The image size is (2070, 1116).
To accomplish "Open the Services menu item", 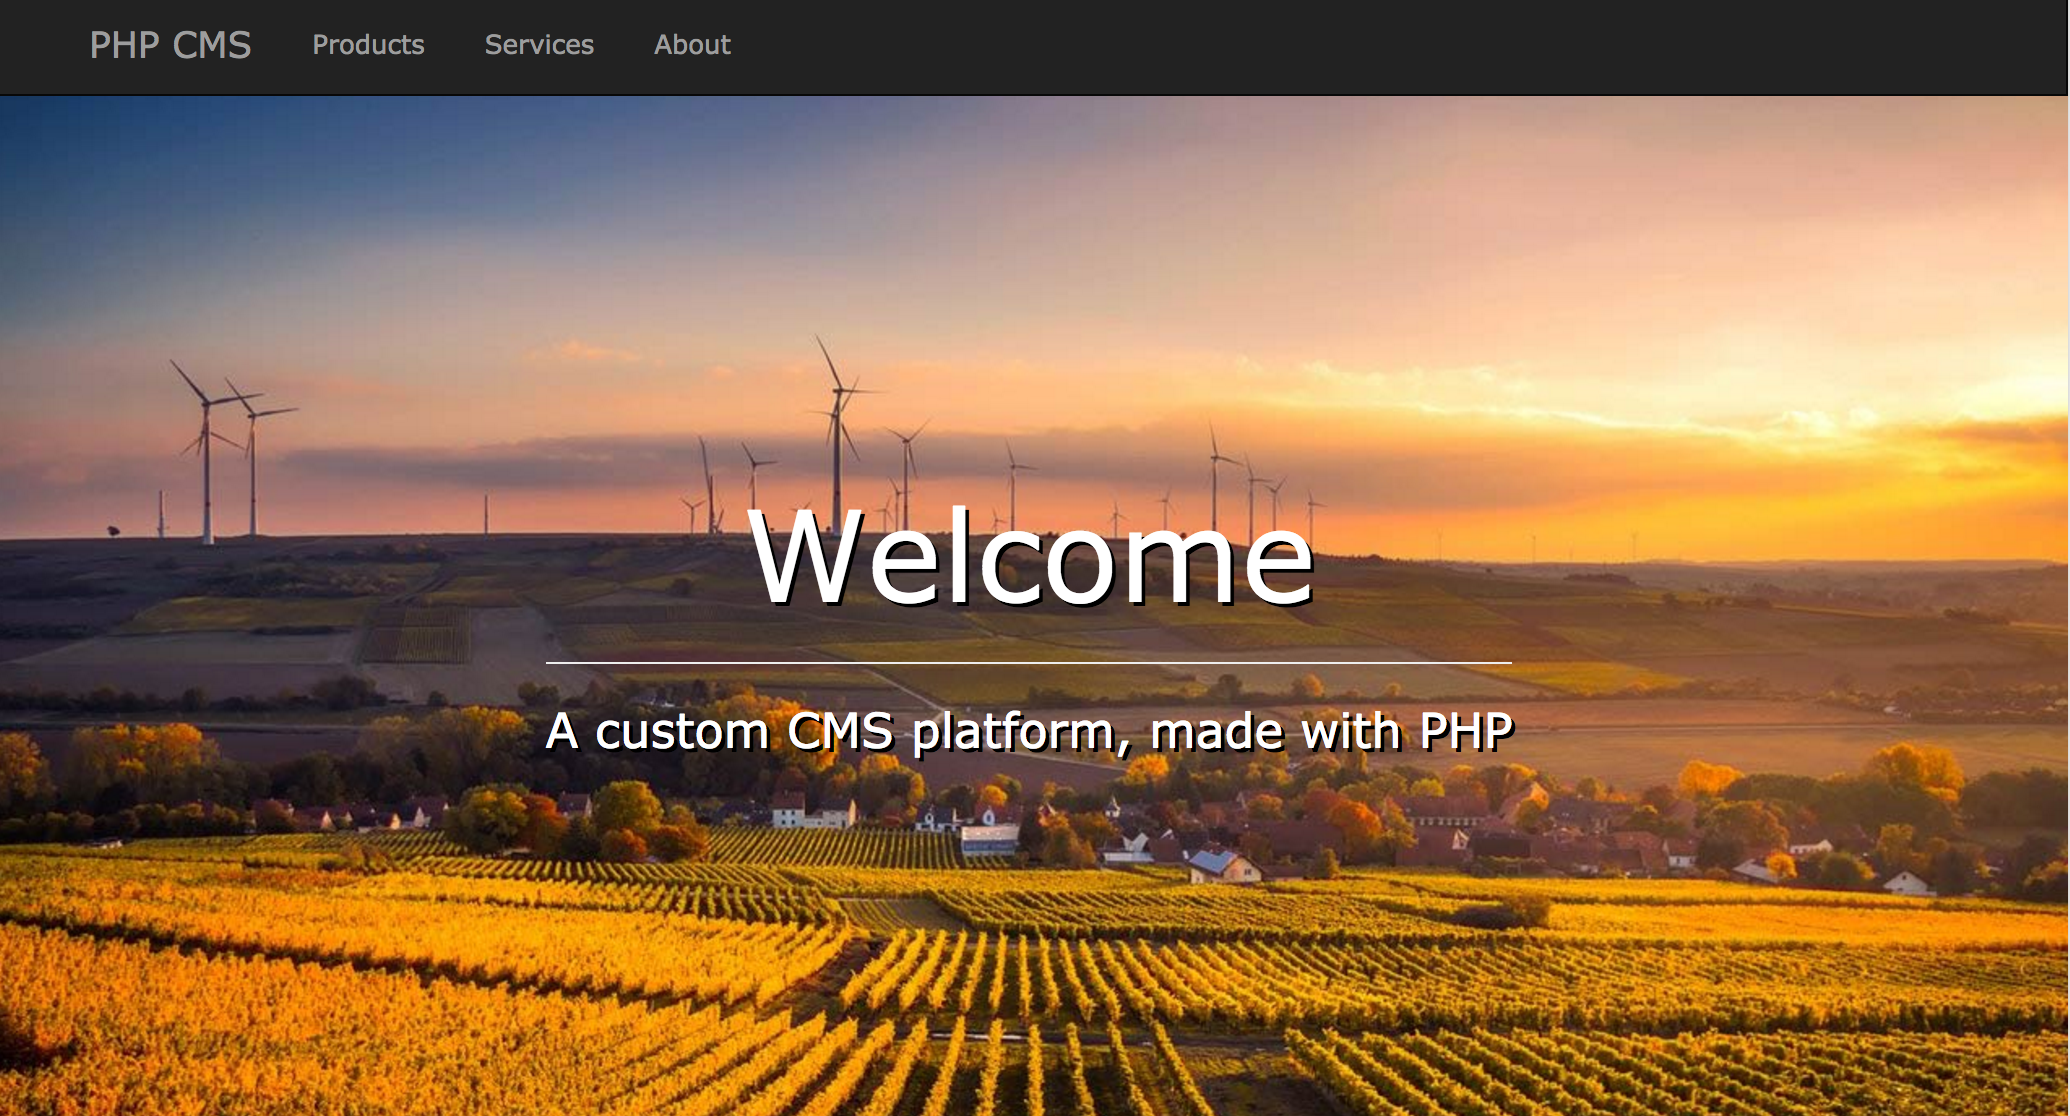I will tap(539, 45).
